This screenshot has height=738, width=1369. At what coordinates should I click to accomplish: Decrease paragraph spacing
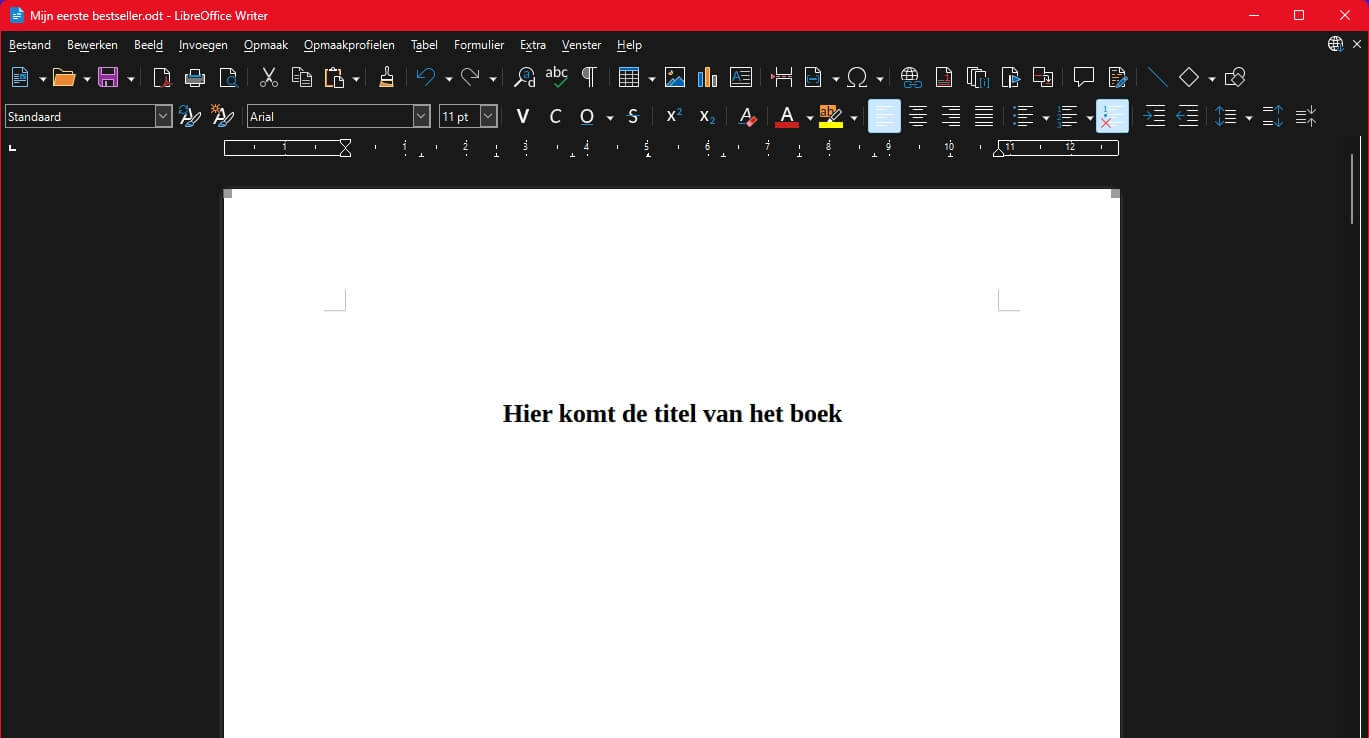[x=1305, y=117]
